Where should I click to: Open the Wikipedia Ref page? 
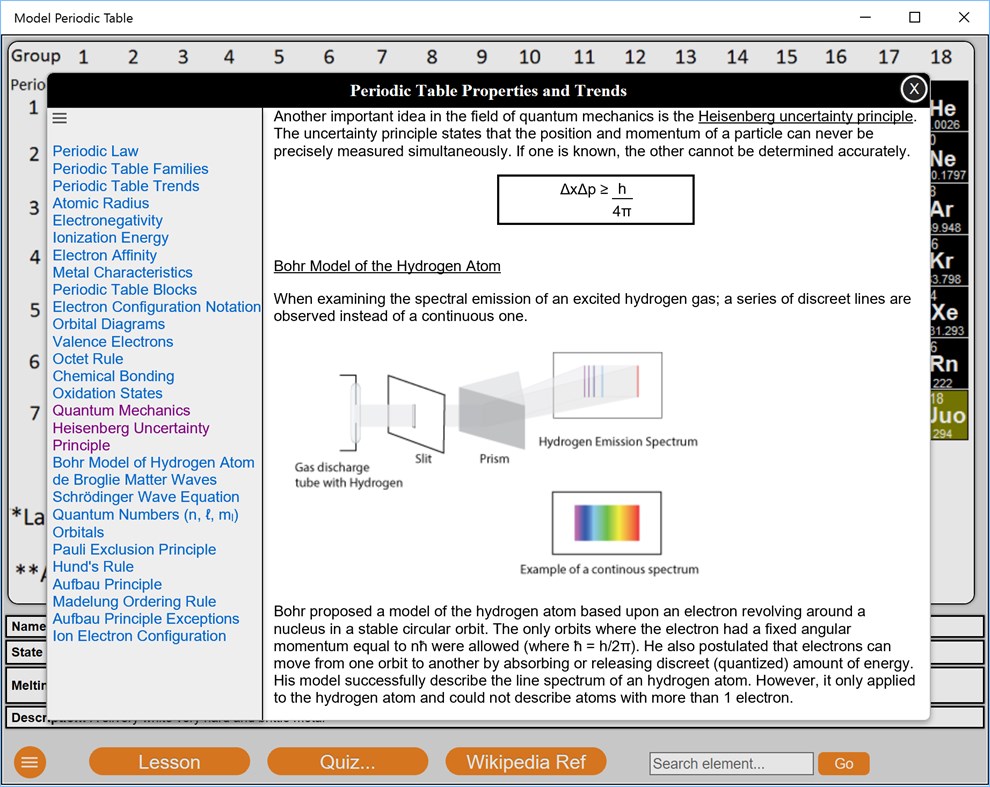526,761
